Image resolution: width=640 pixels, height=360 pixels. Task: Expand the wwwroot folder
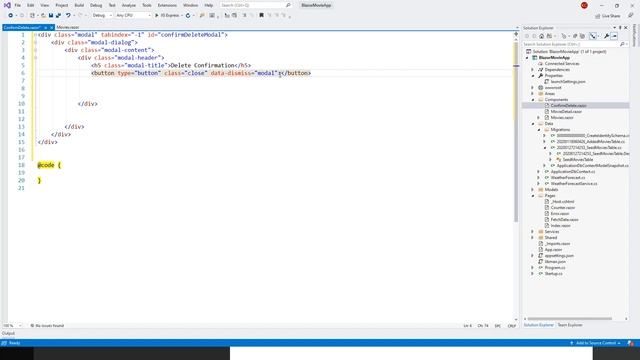[x=533, y=88]
